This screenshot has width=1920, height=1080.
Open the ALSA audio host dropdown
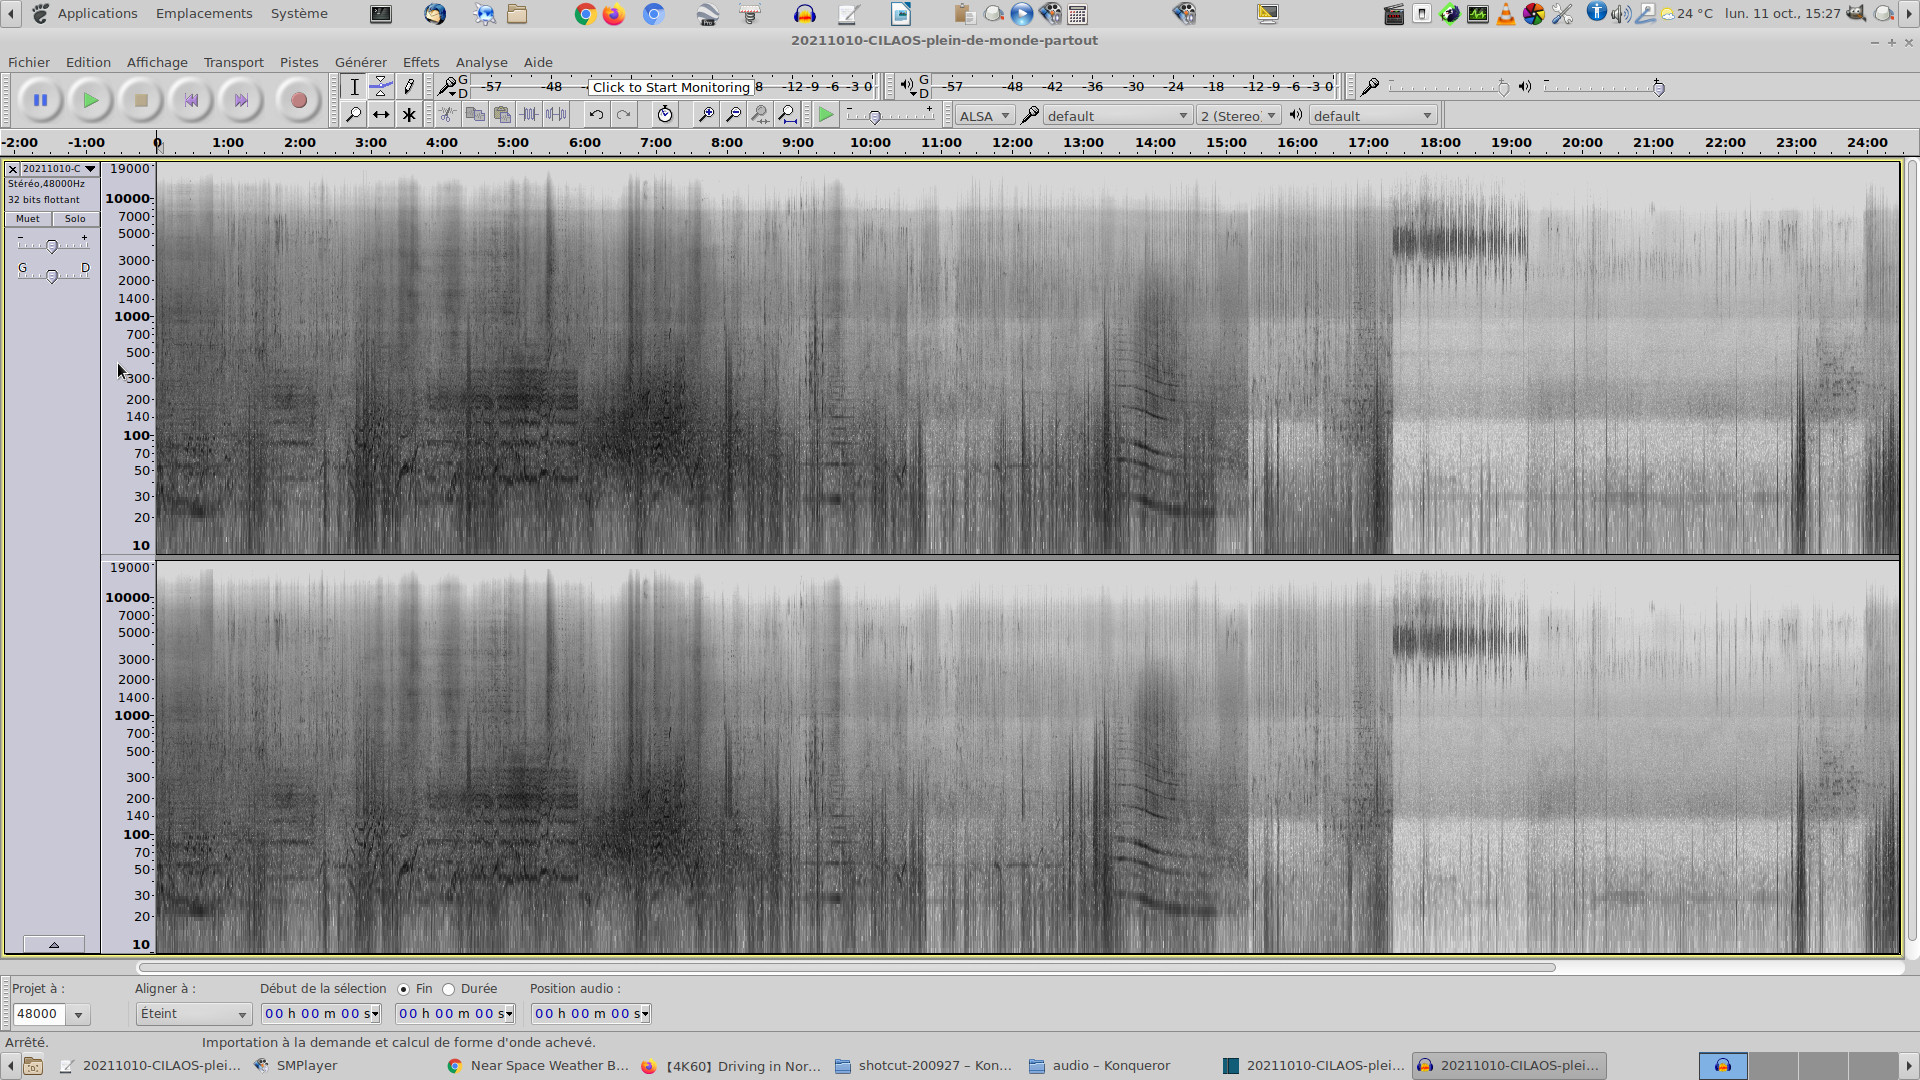(x=984, y=116)
